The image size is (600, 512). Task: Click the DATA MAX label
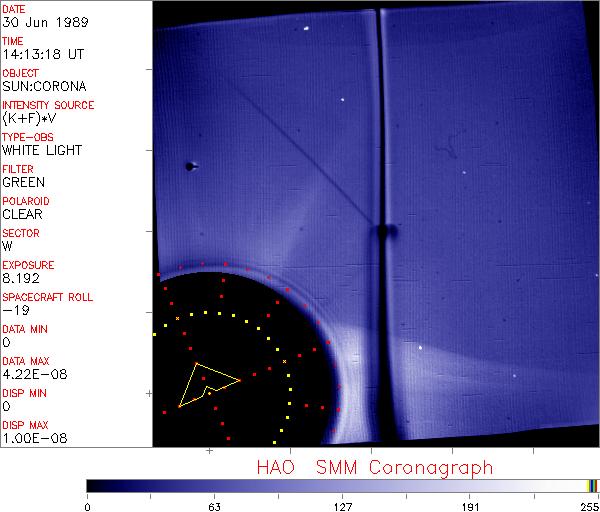coord(26,361)
